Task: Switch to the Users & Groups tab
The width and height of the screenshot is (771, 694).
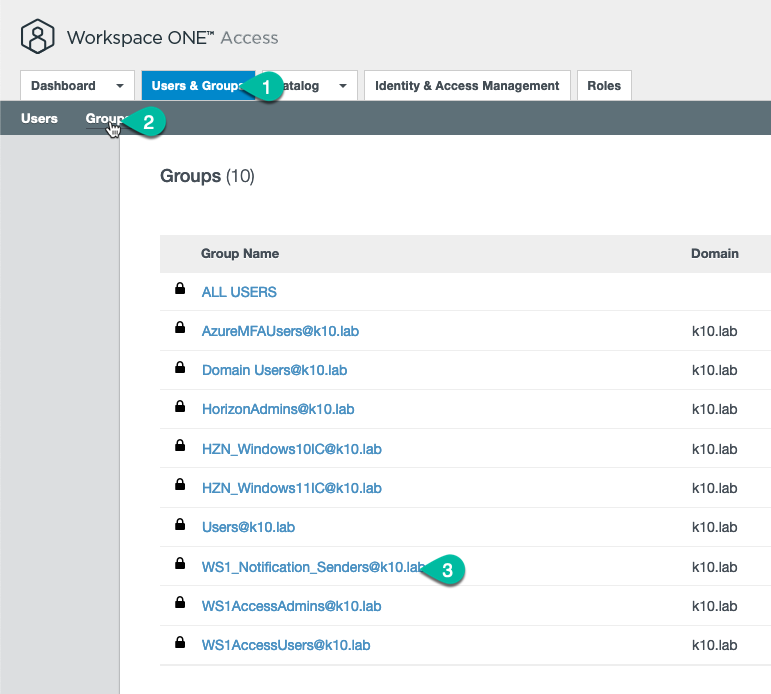Action: pyautogui.click(x=198, y=86)
